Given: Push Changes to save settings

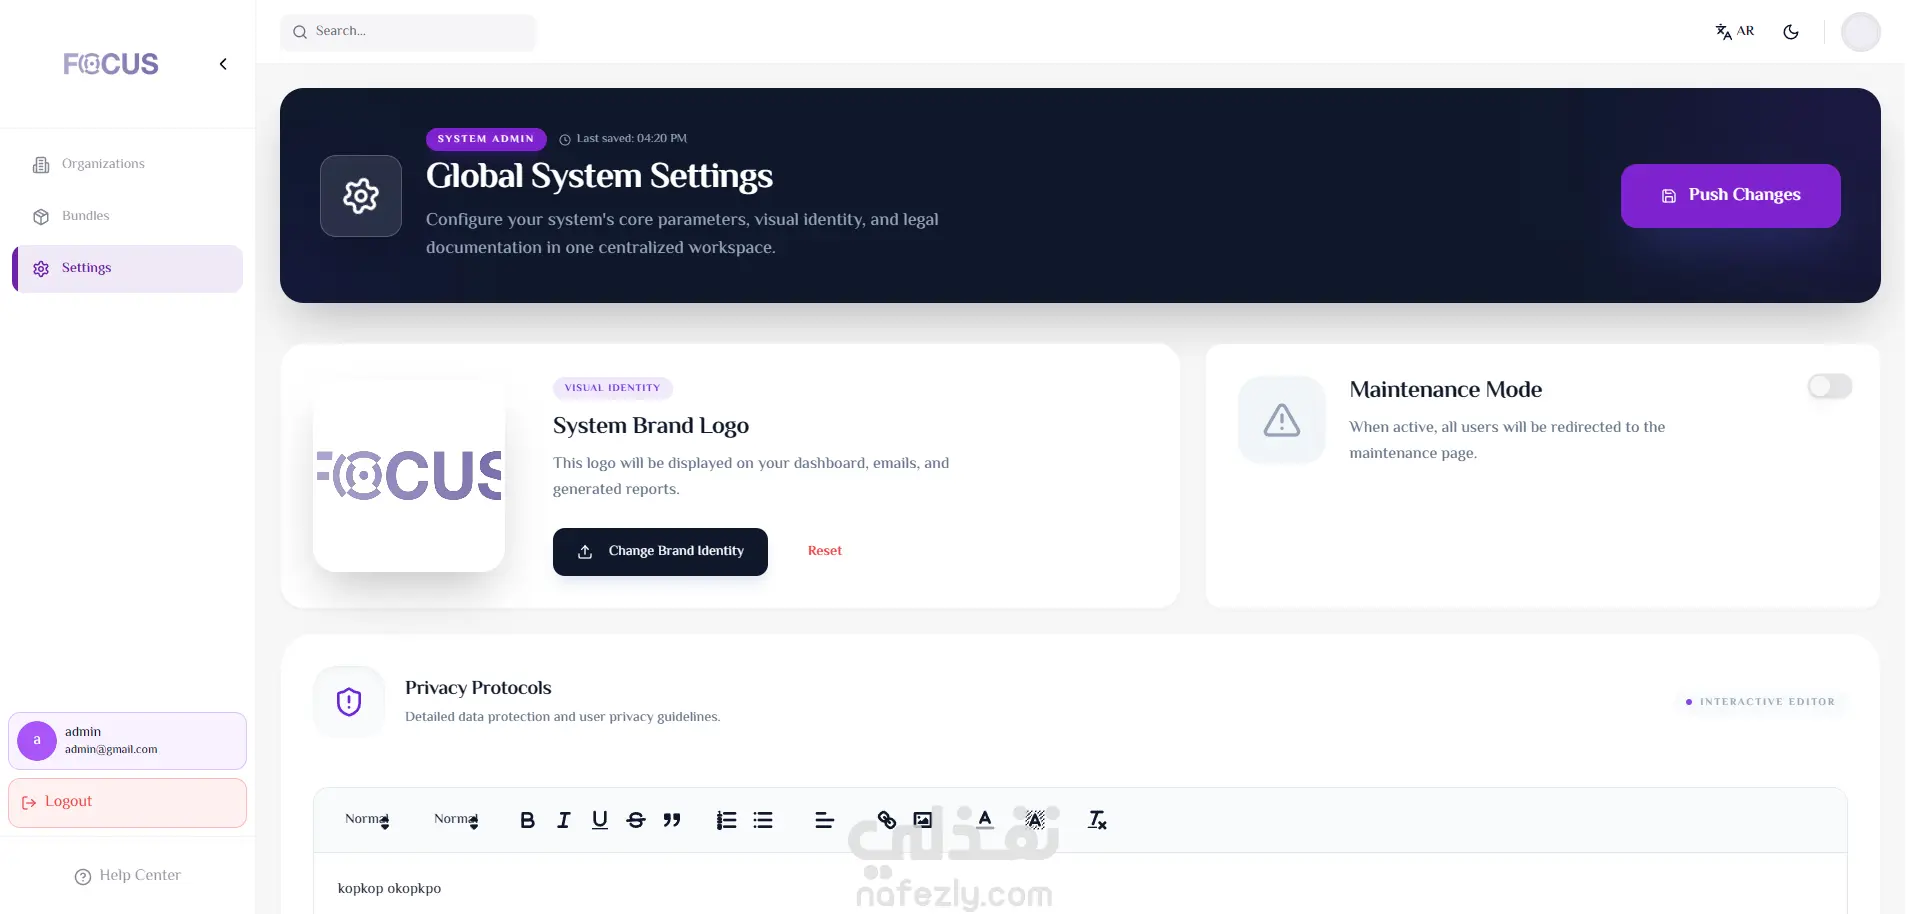Looking at the screenshot, I should [1731, 196].
